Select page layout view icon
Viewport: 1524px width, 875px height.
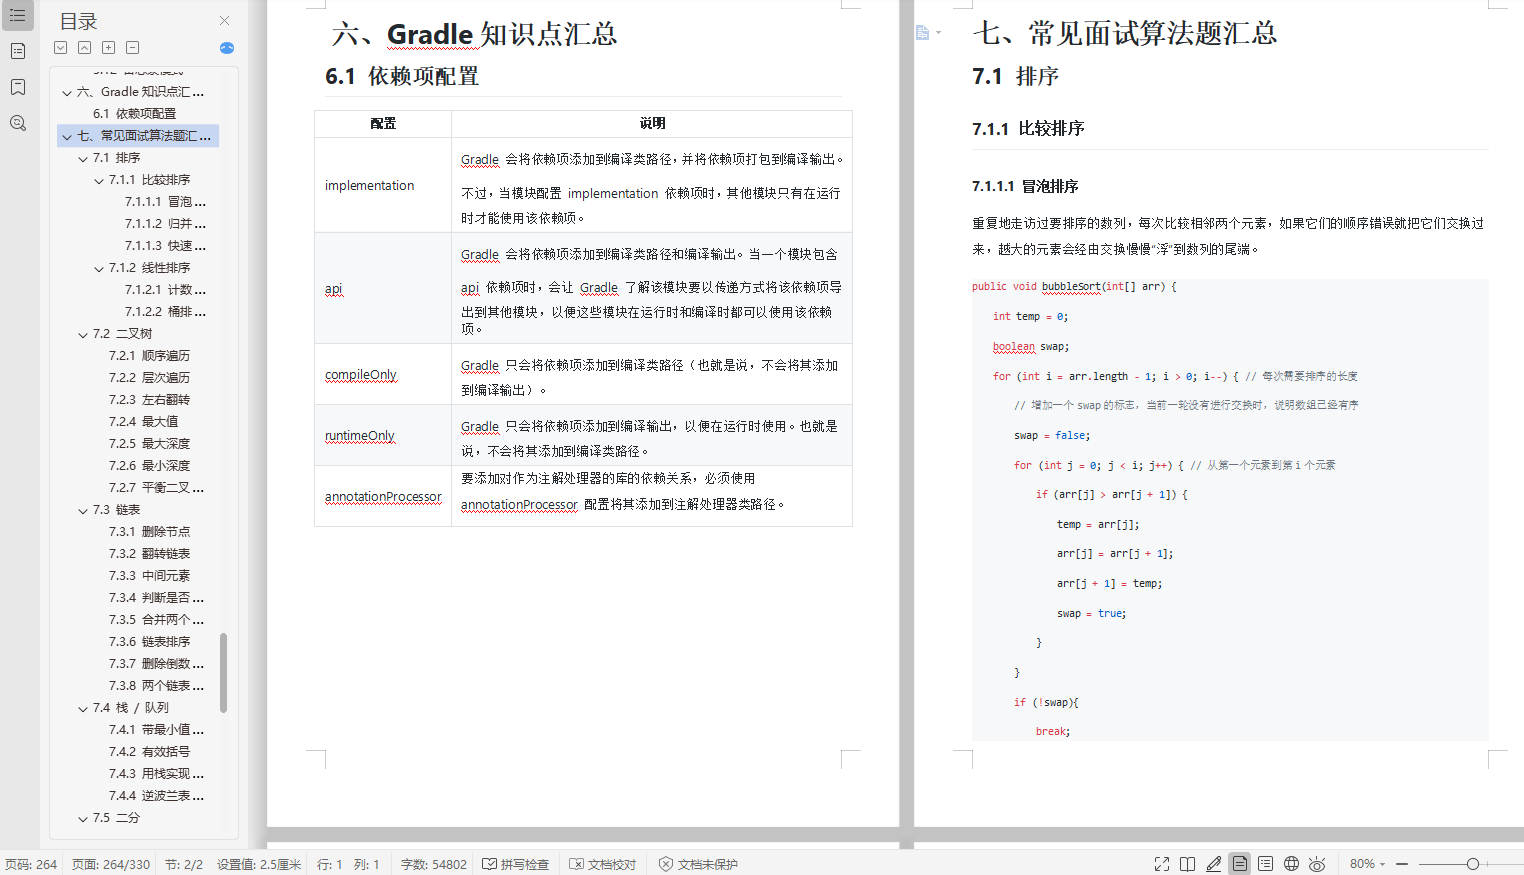click(x=1239, y=864)
